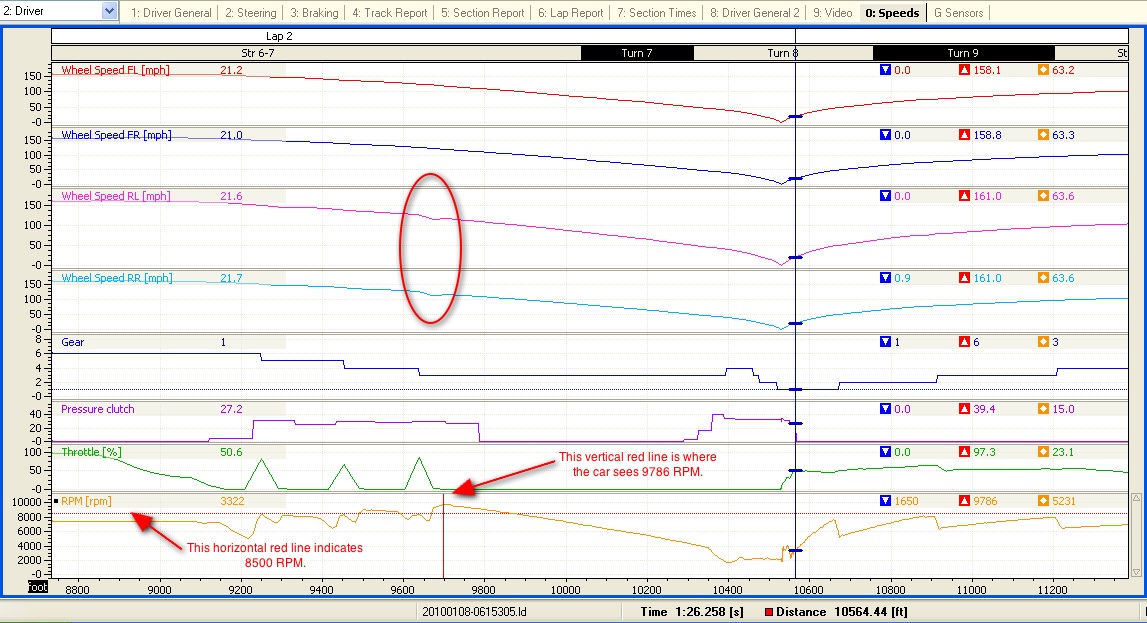The image size is (1147, 623).
Task: Open the '7: Section Times' tab
Action: point(656,13)
